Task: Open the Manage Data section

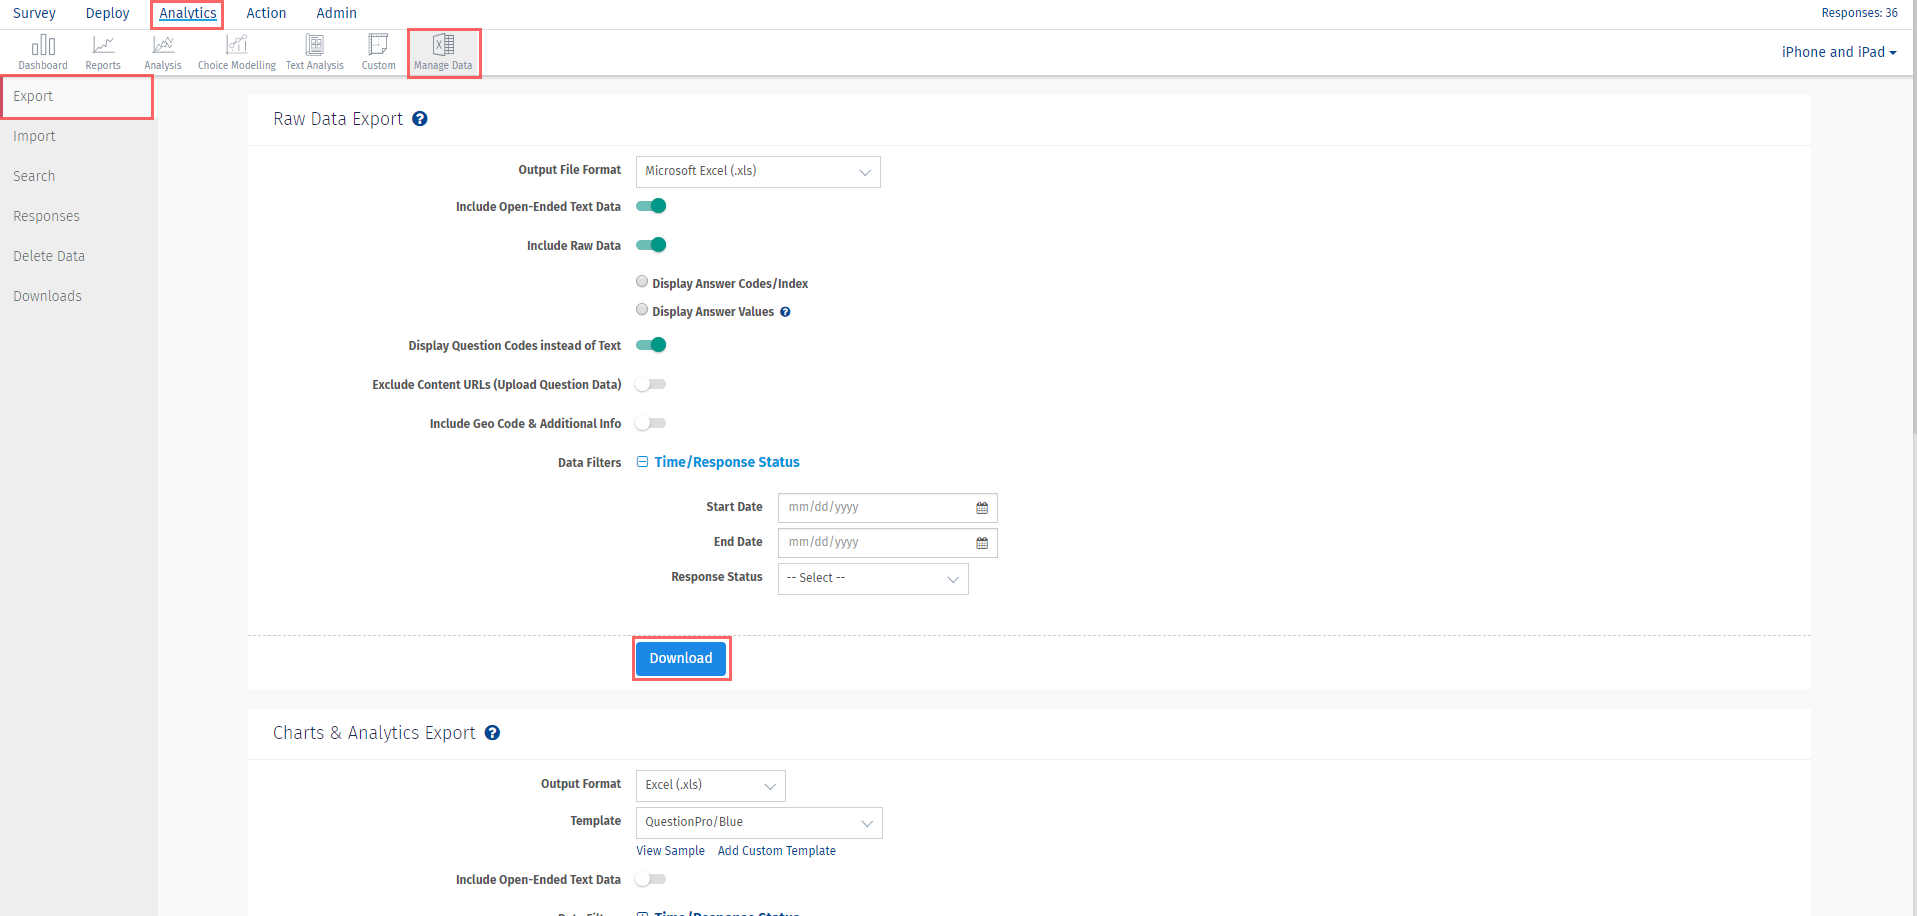Action: (443, 51)
